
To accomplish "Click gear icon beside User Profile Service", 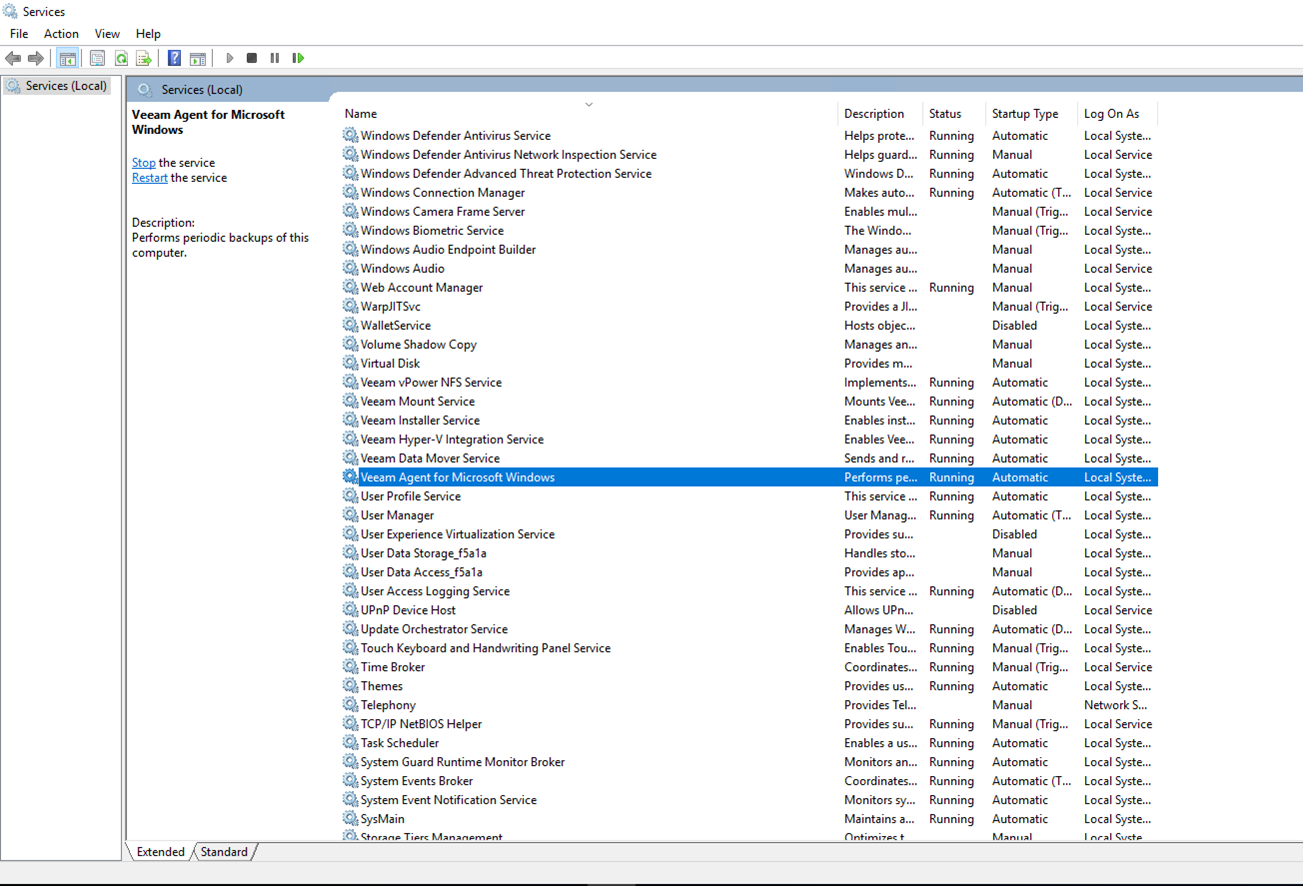I will pos(350,496).
